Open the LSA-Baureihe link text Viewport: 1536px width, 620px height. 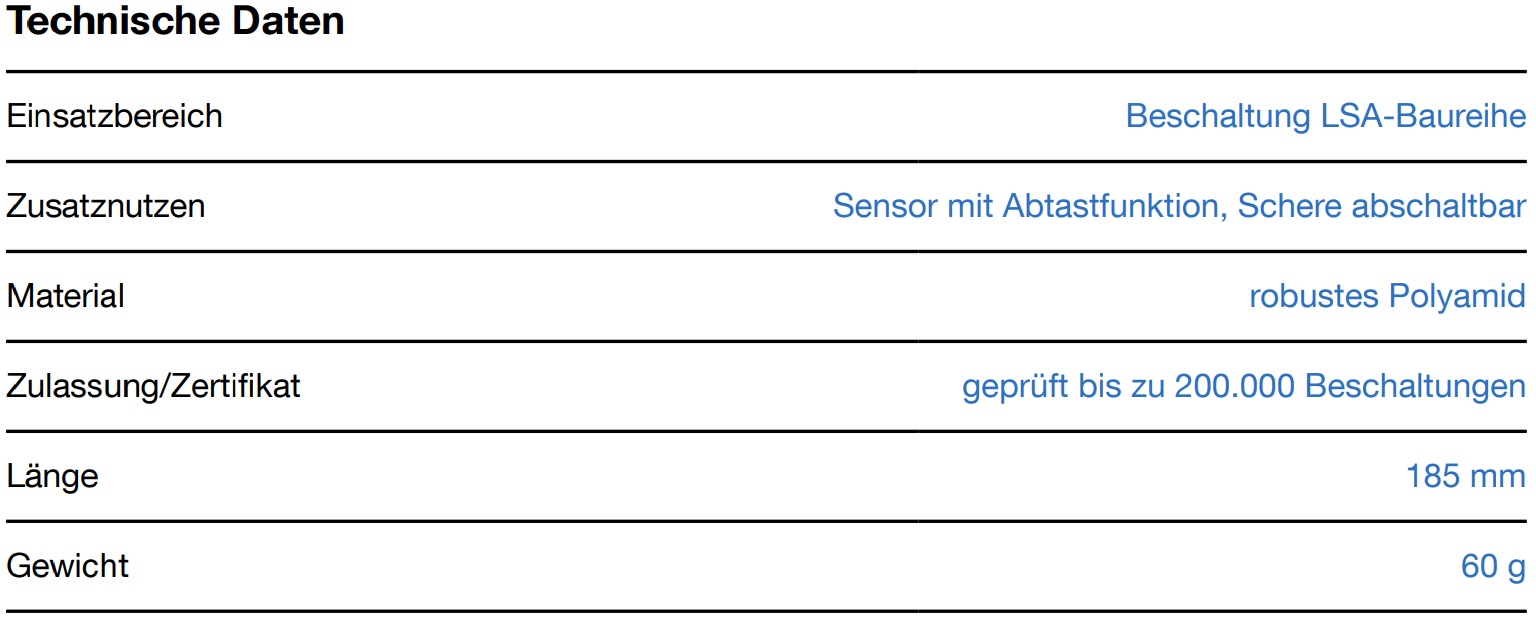[x=1418, y=116]
